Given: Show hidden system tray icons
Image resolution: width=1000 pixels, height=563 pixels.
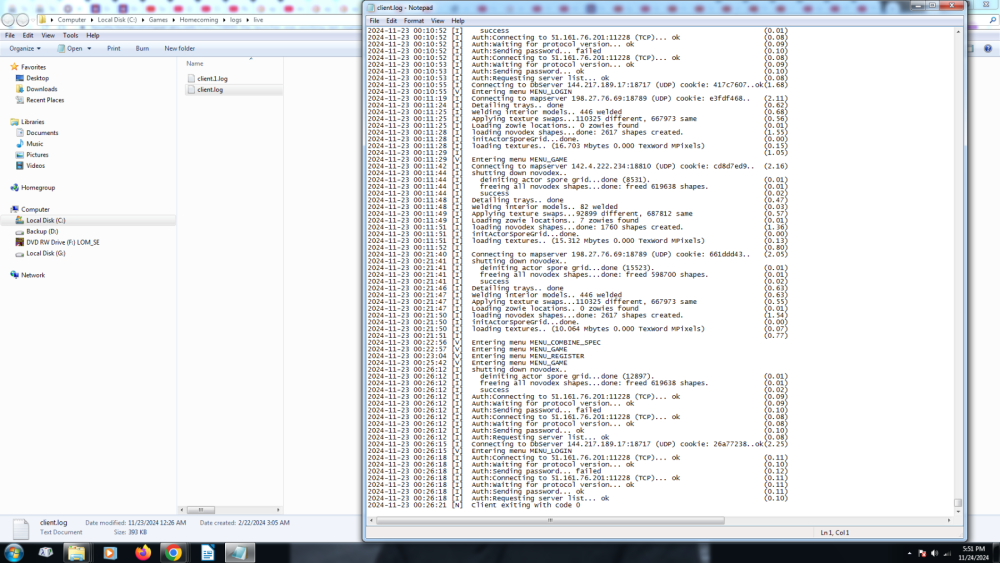Looking at the screenshot, I should pyautogui.click(x=908, y=553).
